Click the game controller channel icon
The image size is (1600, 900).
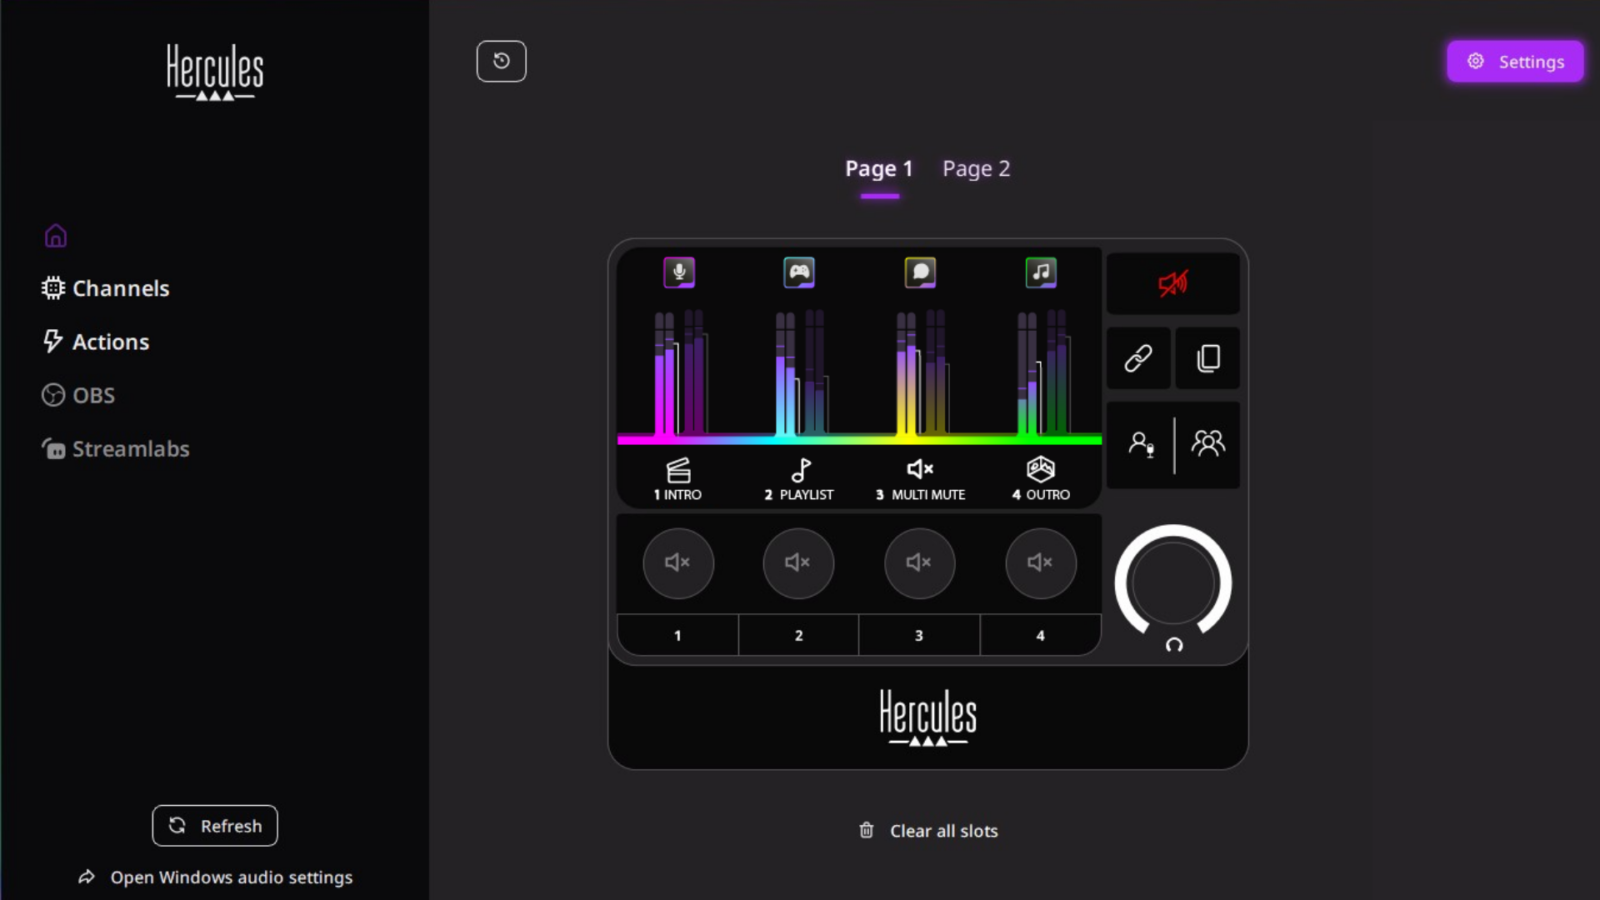(x=799, y=271)
